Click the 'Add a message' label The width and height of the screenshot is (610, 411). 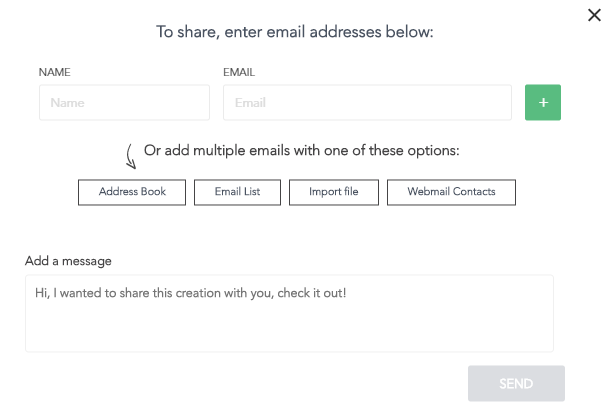point(68,261)
